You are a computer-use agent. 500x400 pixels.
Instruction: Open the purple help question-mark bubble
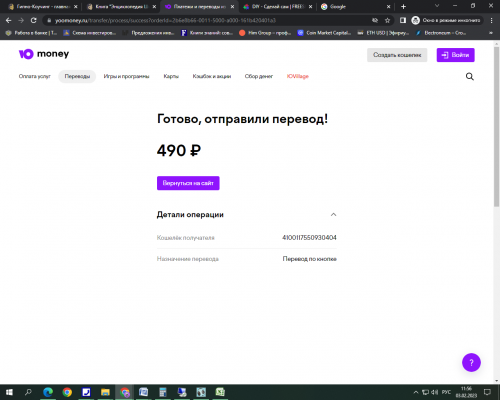click(x=471, y=362)
